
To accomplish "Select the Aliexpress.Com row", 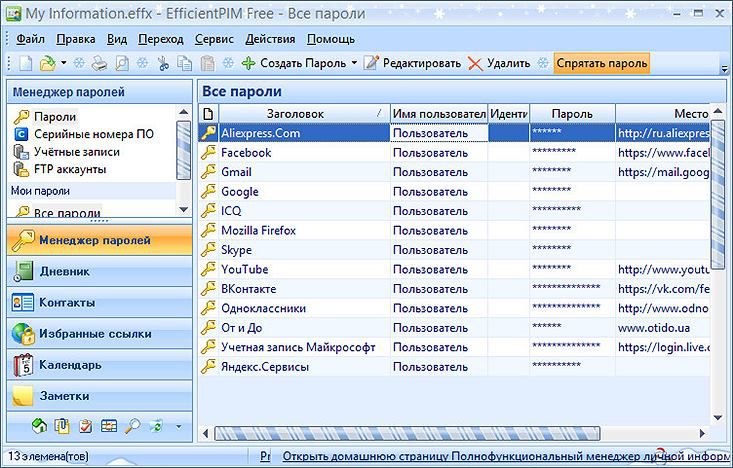I will pyautogui.click(x=454, y=133).
